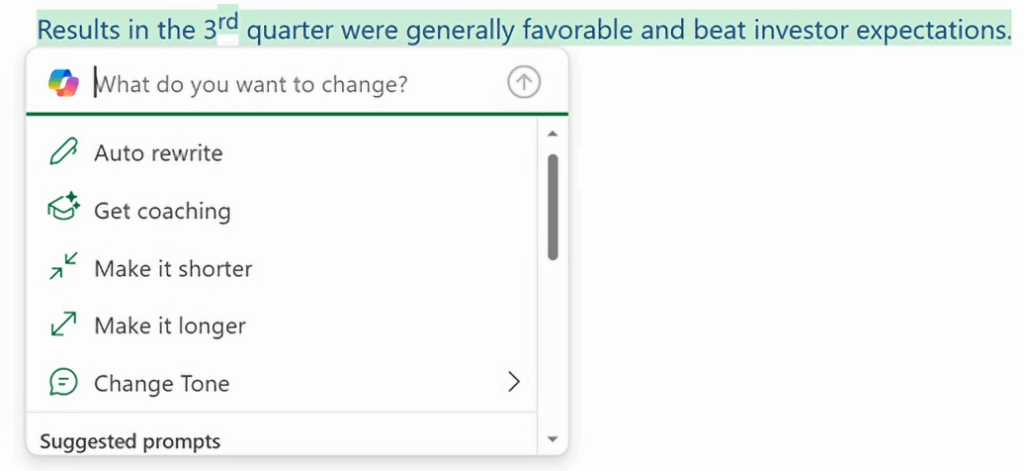Click the Change Tone speech bubble icon

[63, 382]
